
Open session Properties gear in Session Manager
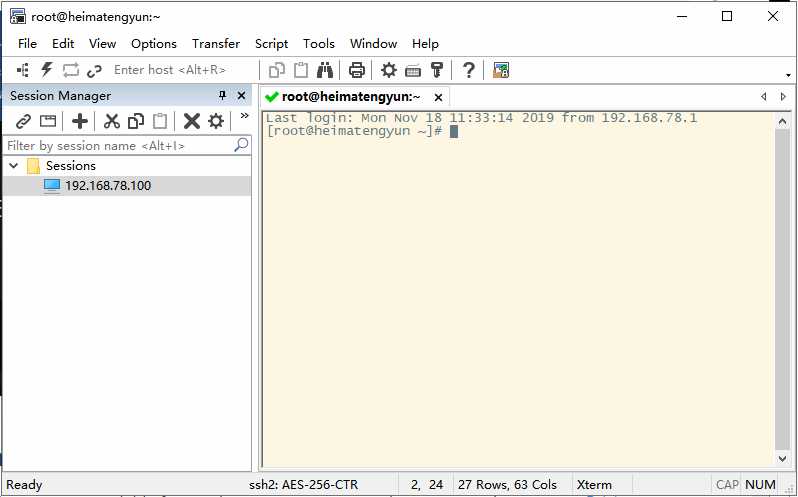click(216, 121)
